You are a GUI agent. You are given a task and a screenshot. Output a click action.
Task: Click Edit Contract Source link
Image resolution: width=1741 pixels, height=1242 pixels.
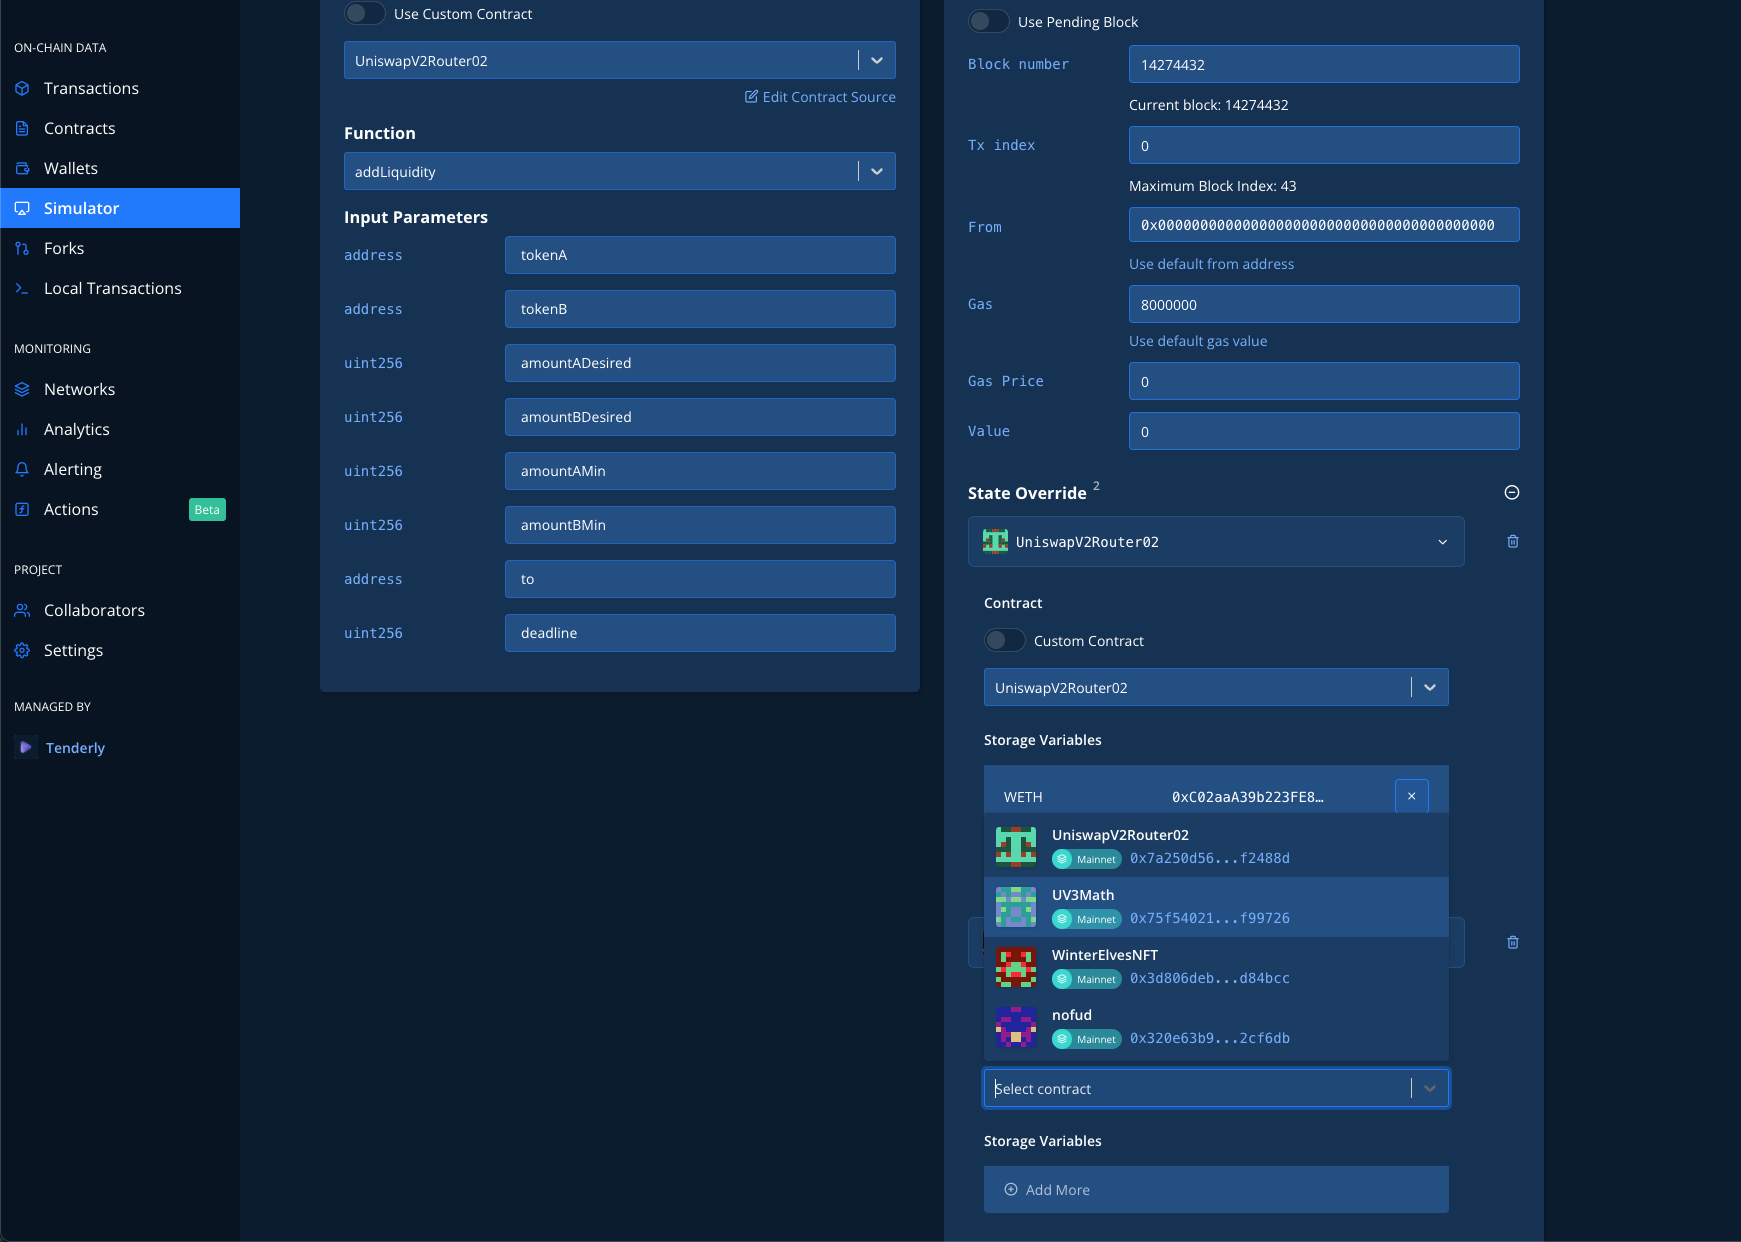(820, 97)
